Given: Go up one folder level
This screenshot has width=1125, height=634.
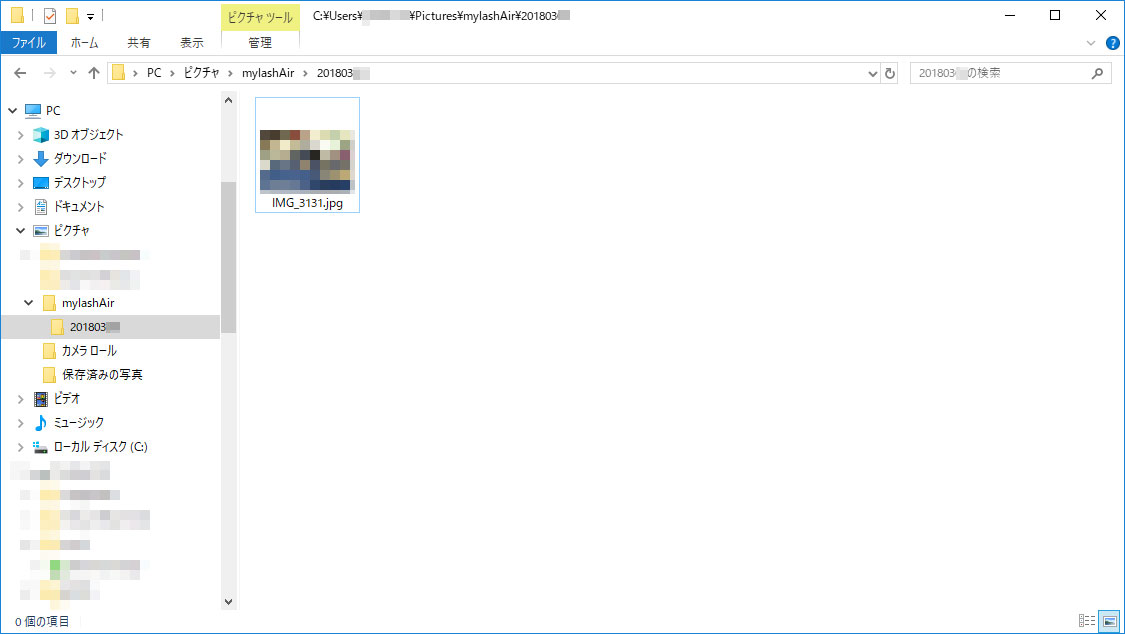Looking at the screenshot, I should pos(94,73).
